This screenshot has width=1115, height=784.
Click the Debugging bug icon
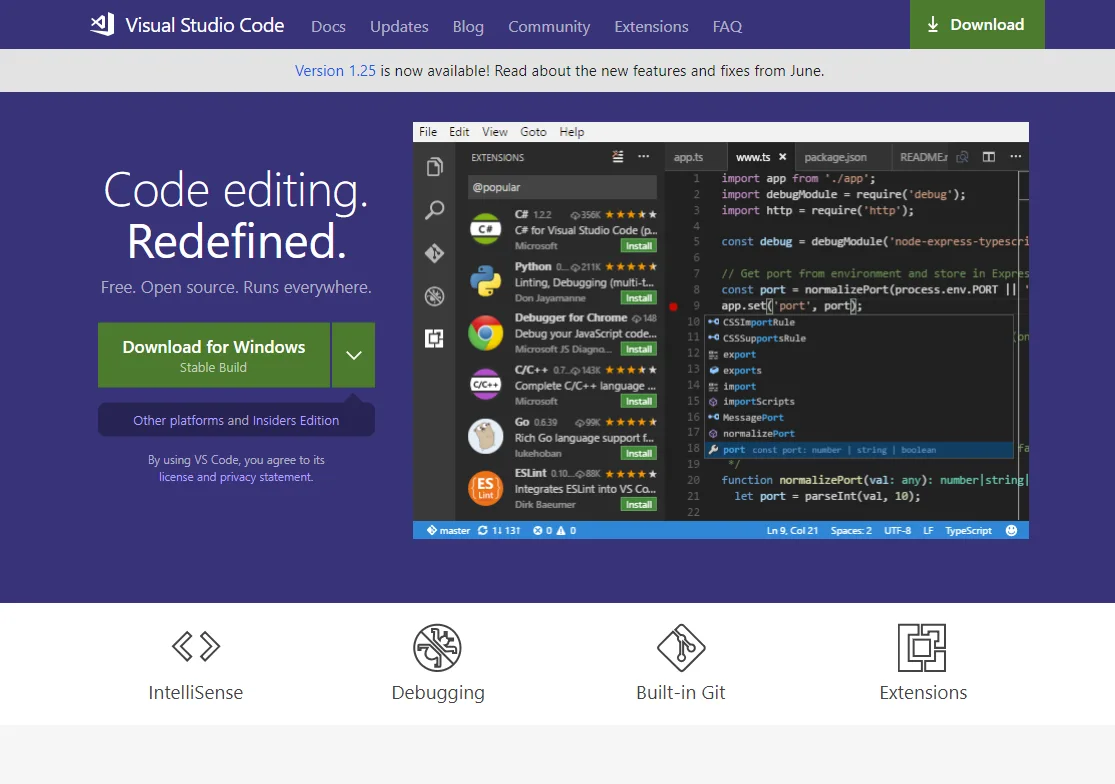tap(437, 648)
